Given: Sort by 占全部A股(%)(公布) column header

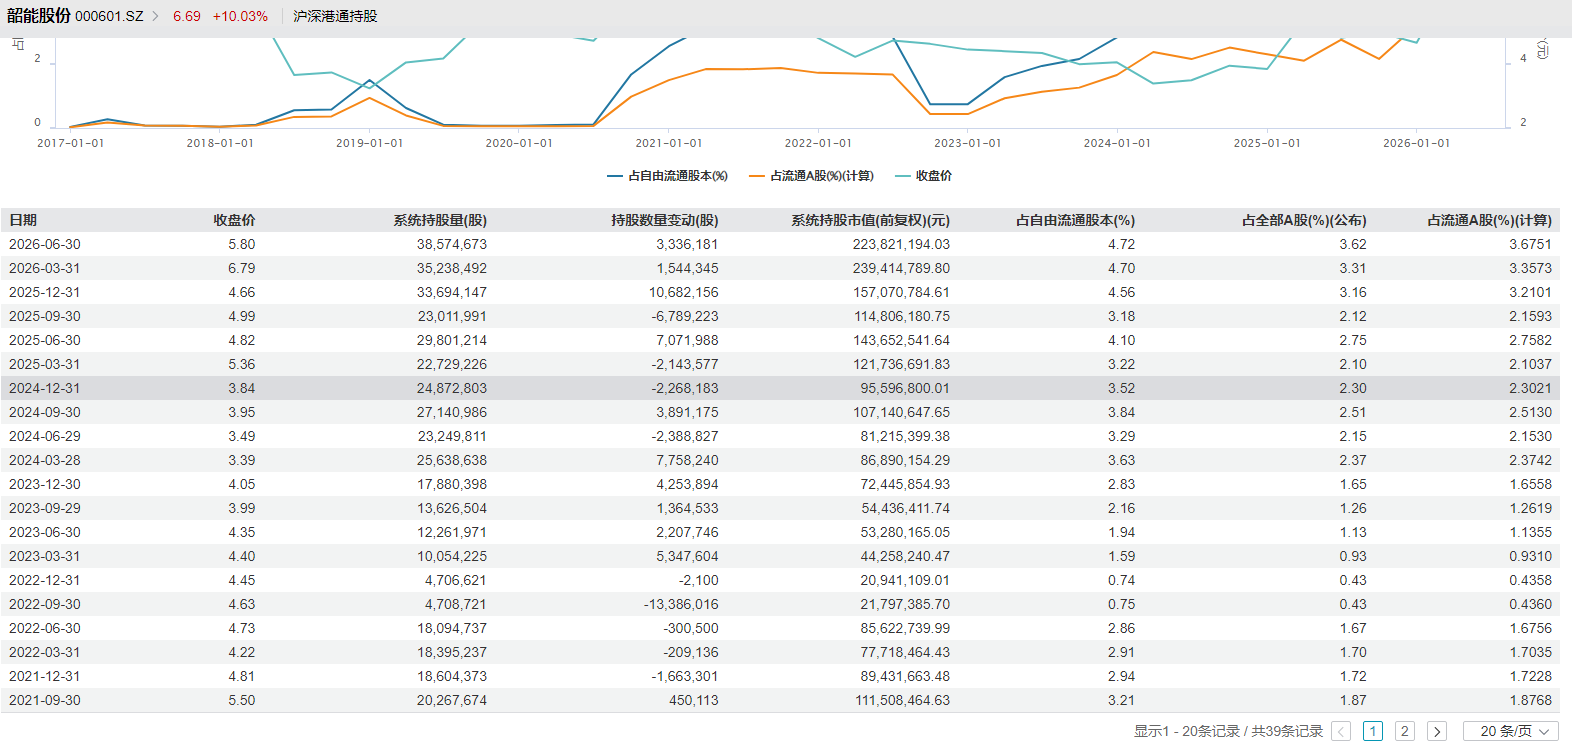Looking at the screenshot, I should 1304,220.
